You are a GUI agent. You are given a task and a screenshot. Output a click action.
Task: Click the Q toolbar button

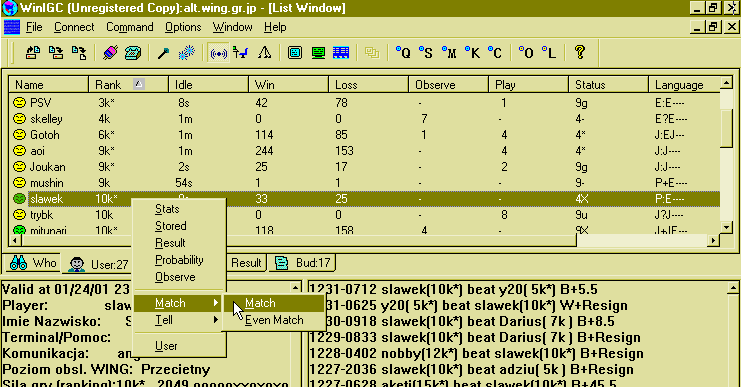pos(403,52)
